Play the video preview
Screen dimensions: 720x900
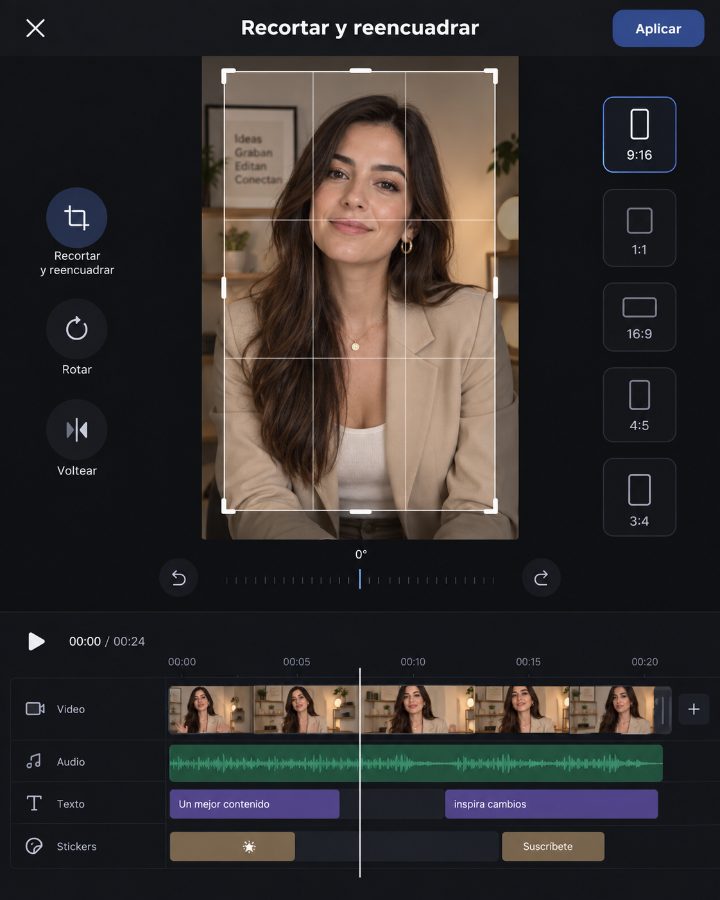click(36, 641)
